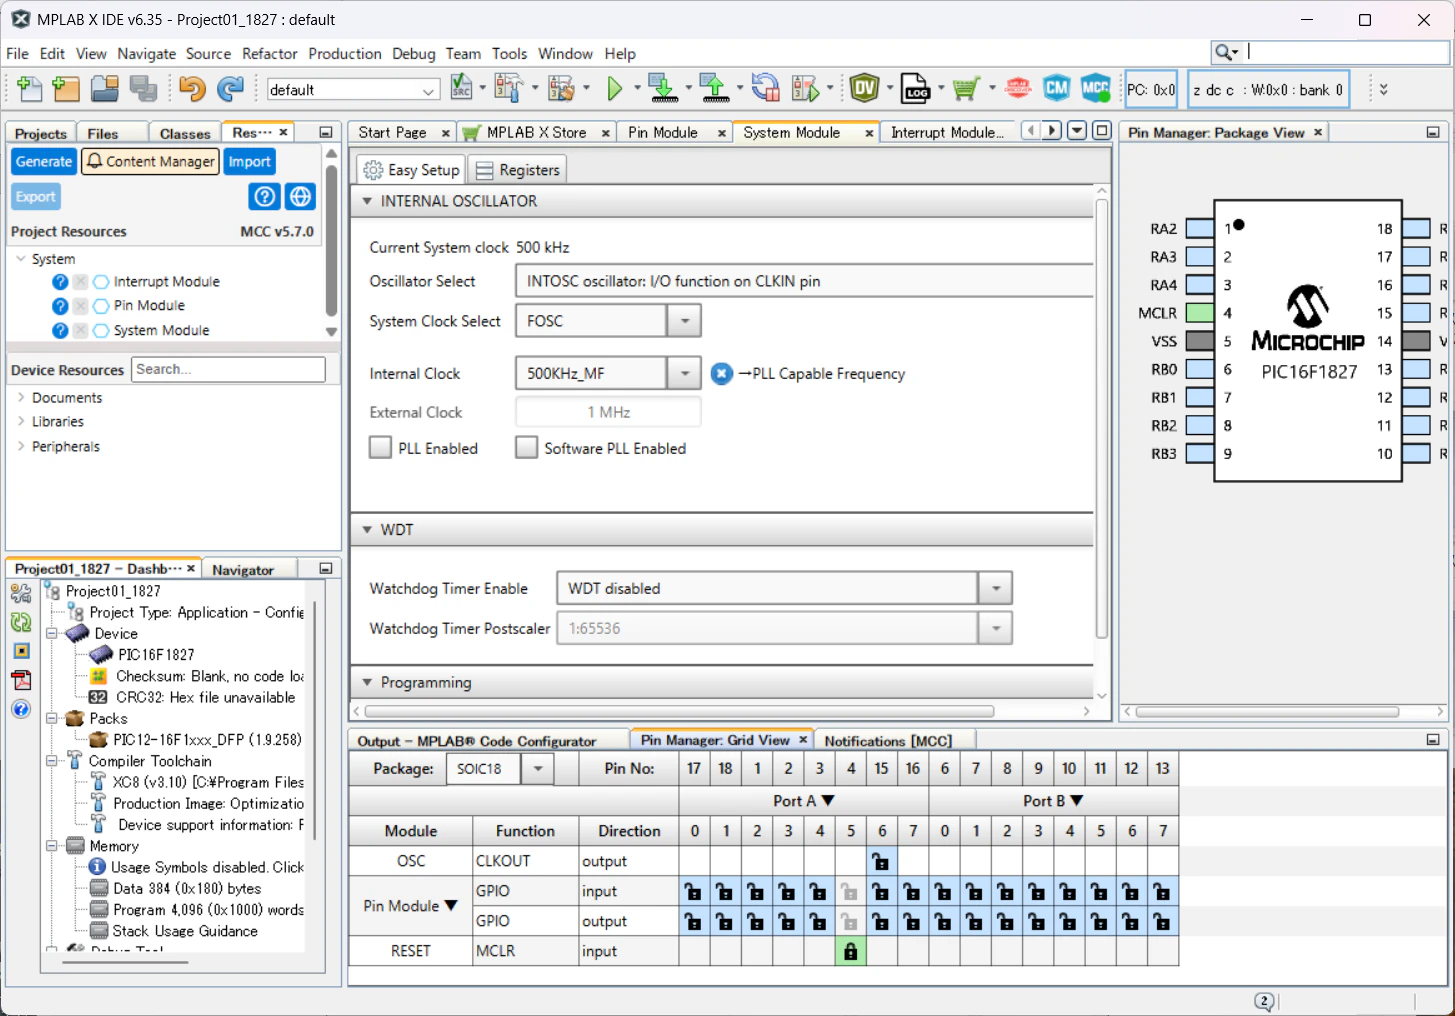This screenshot has width=1455, height=1016.
Task: Click the LOG file toolbar icon
Action: point(915,89)
